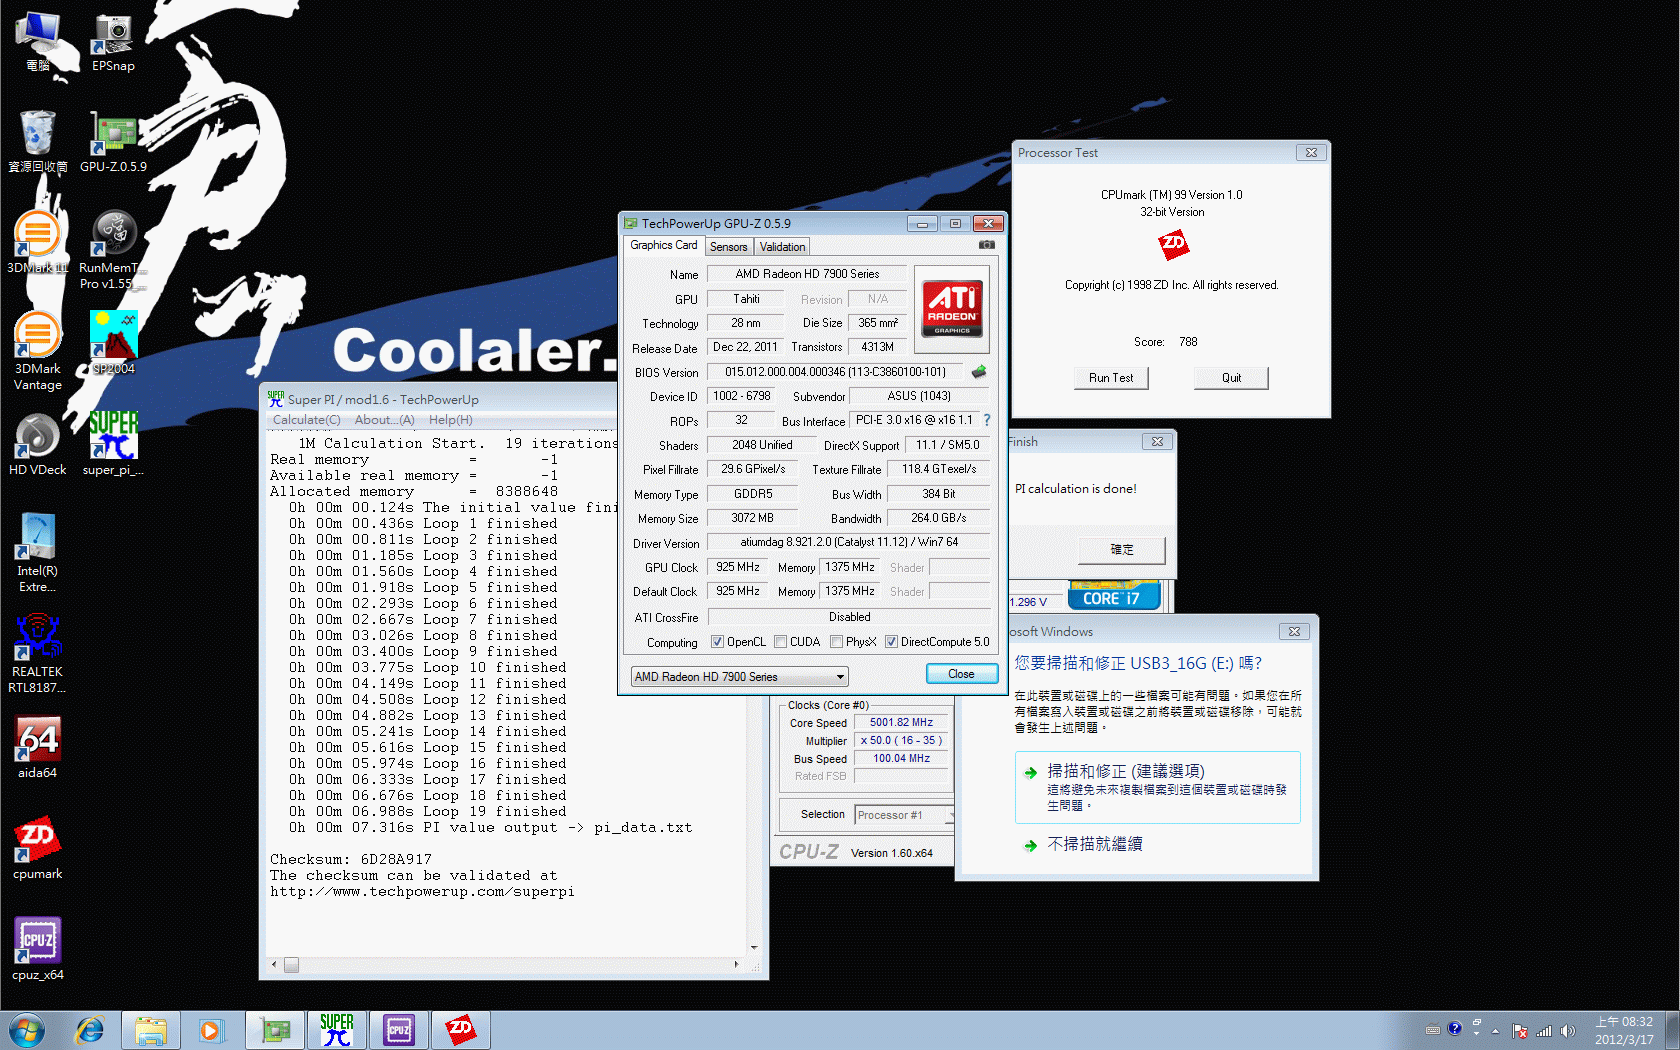Select GPU-Z Graphics Card tab

pyautogui.click(x=664, y=245)
